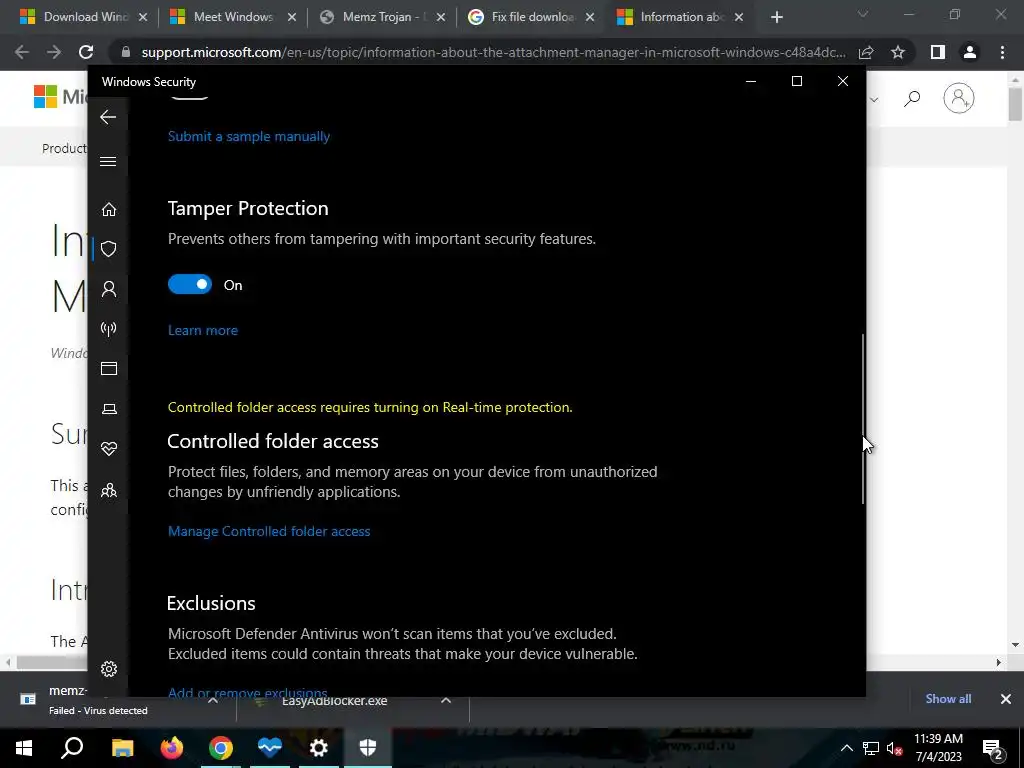Open Submit a sample manually link

[x=249, y=136]
